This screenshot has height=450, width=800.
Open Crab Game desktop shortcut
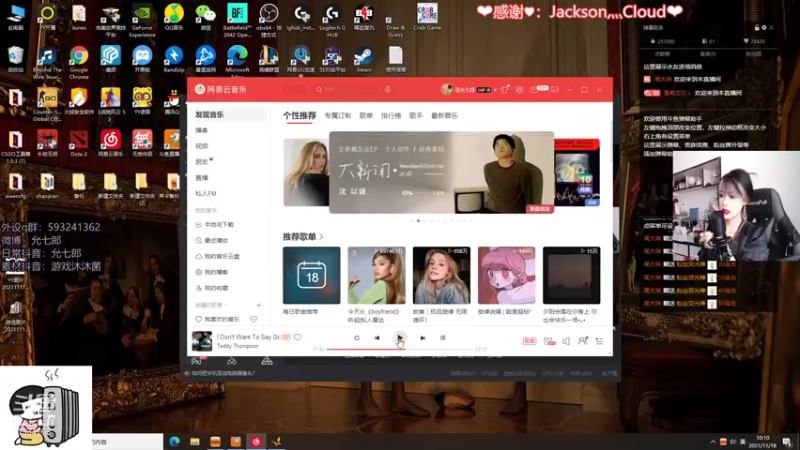click(x=427, y=17)
